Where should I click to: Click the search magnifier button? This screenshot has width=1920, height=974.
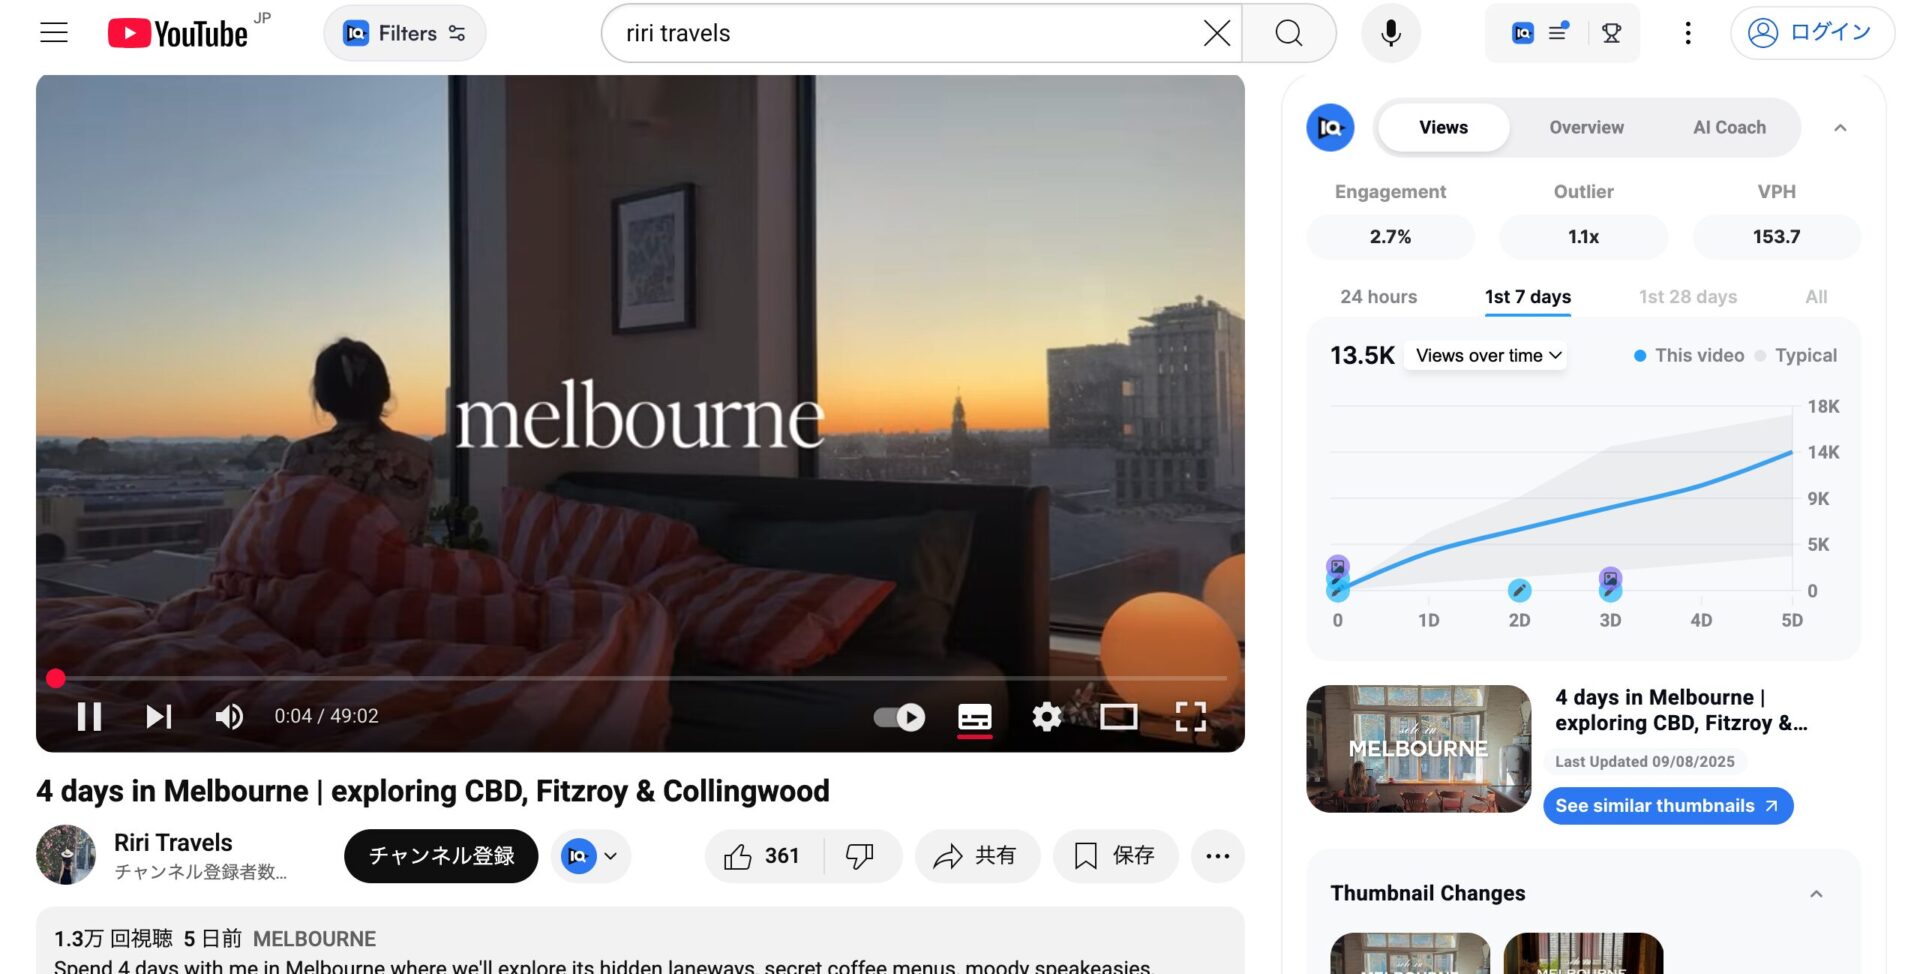[x=1289, y=33]
